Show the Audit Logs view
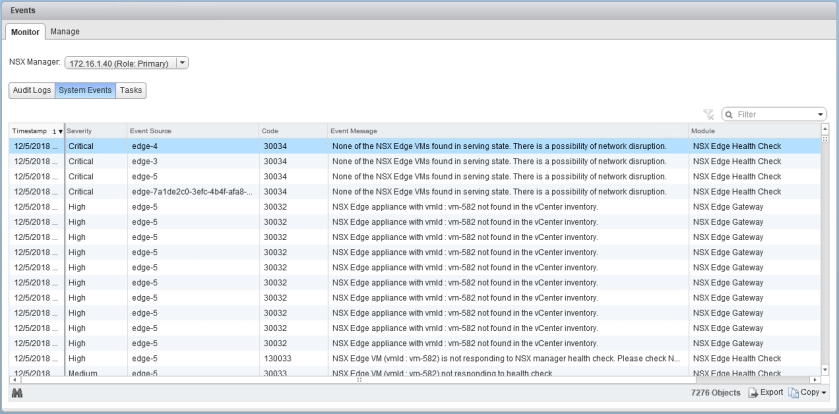The width and height of the screenshot is (839, 414). (x=31, y=90)
